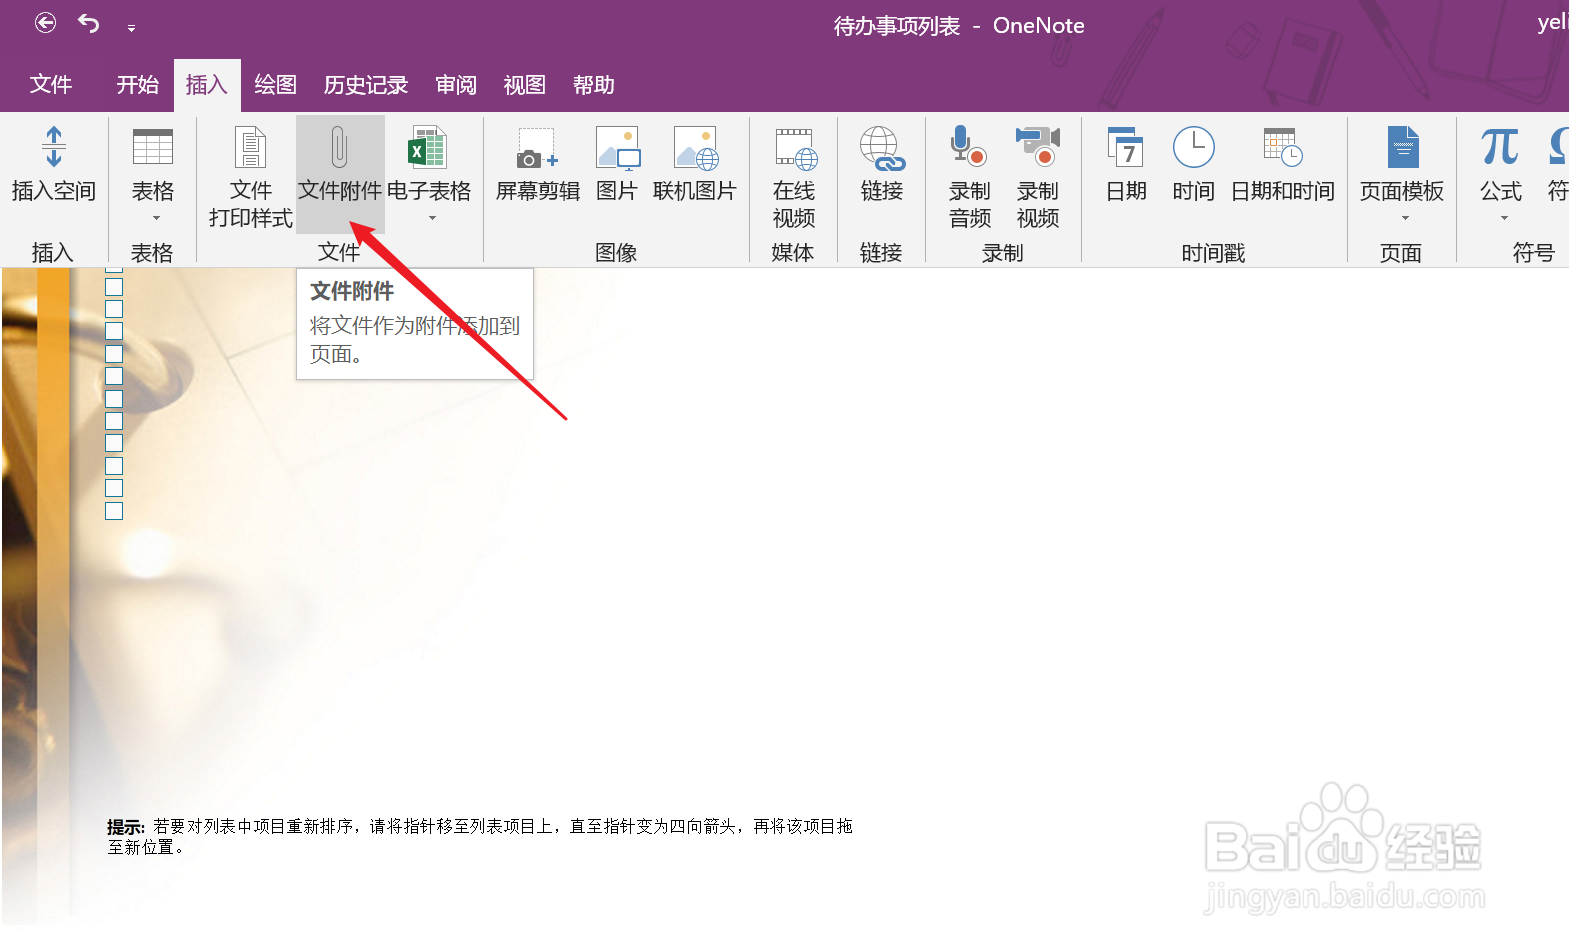The height and width of the screenshot is (950, 1569).
Task: Start 录制视频 video recording
Action: pyautogui.click(x=1038, y=177)
